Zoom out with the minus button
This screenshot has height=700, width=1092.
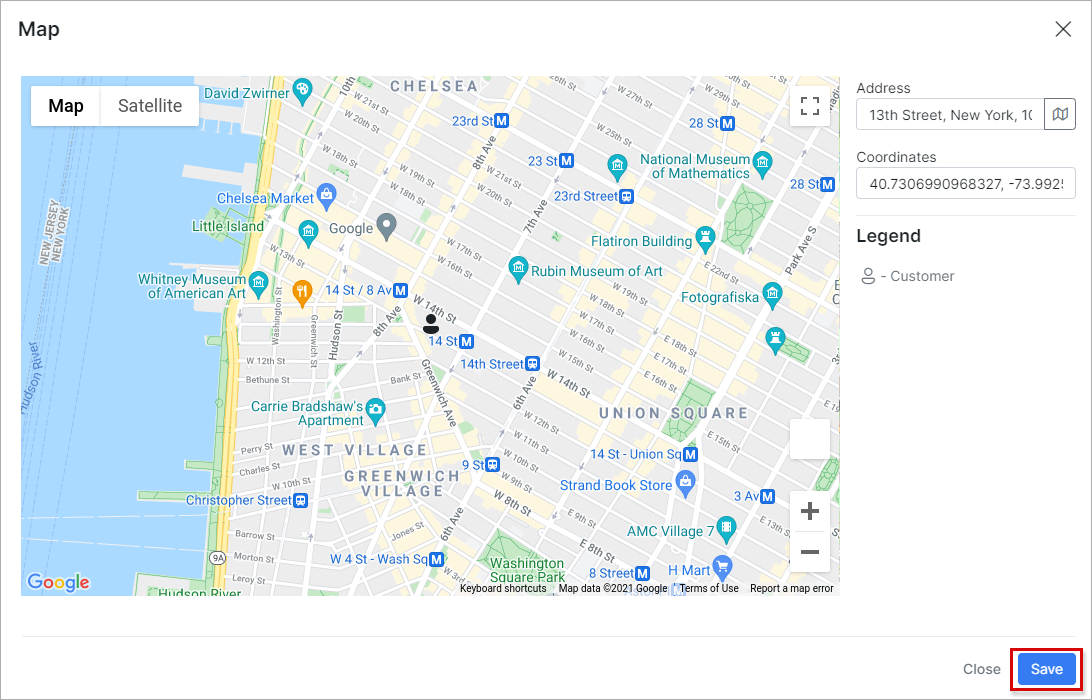(809, 552)
